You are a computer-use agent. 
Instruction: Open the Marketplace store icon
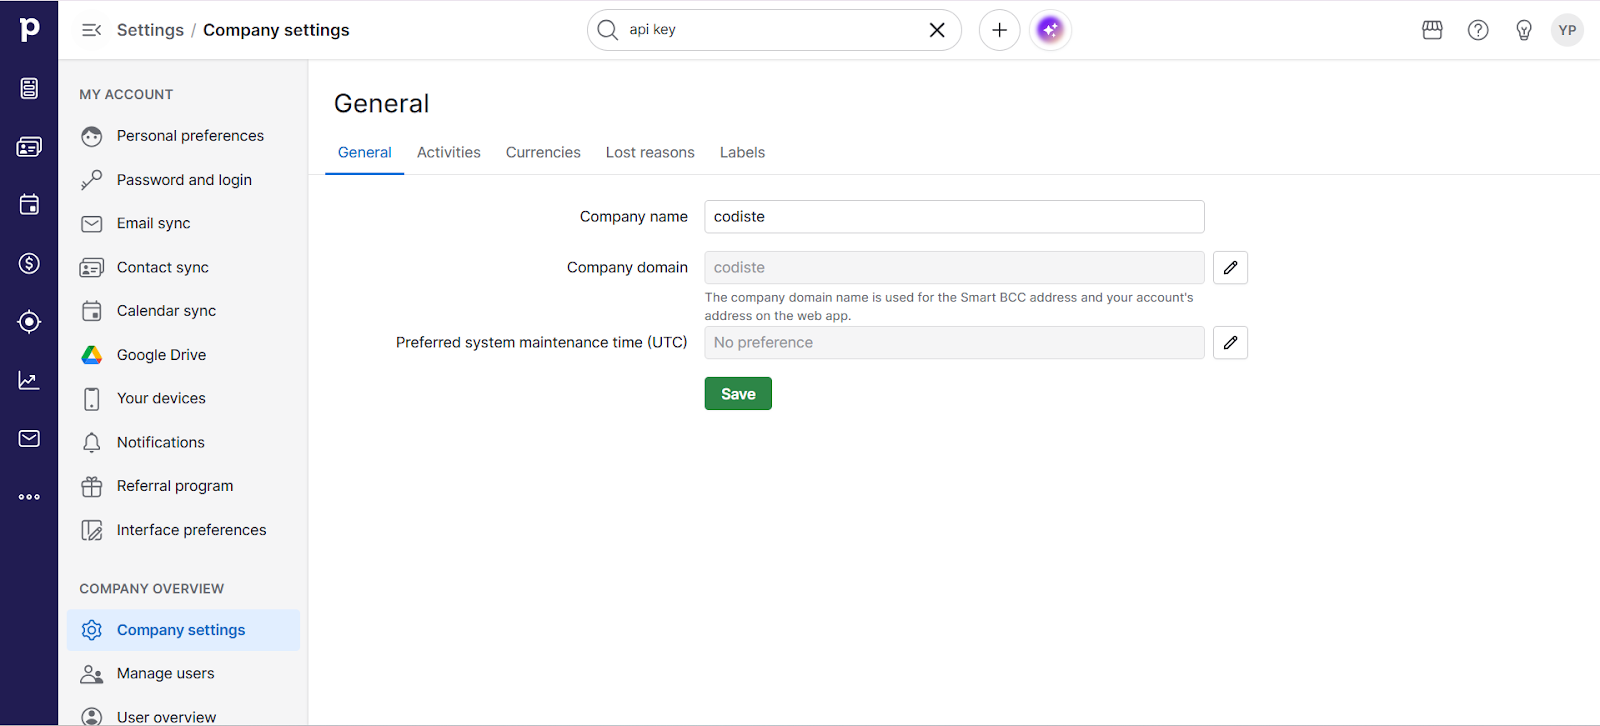pos(1432,30)
